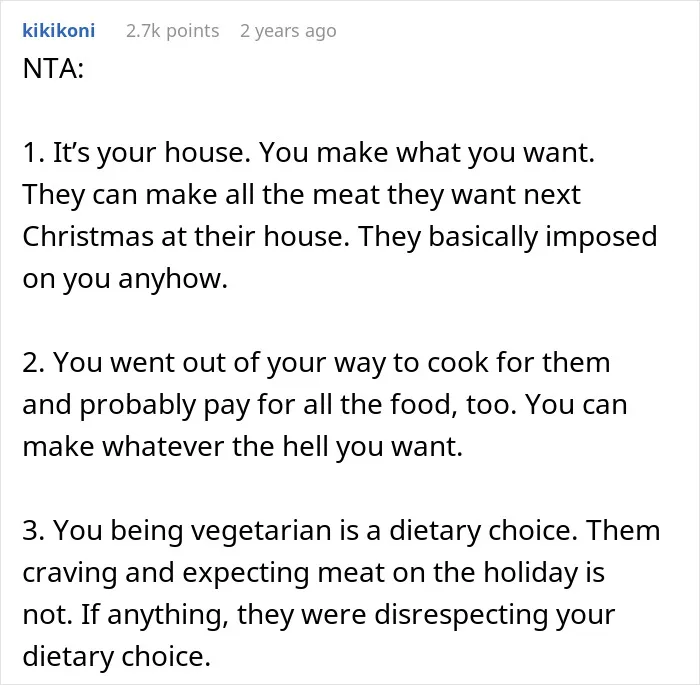Click the phrase 'meat they want next'
700x685 pixels.
(x=446, y=195)
